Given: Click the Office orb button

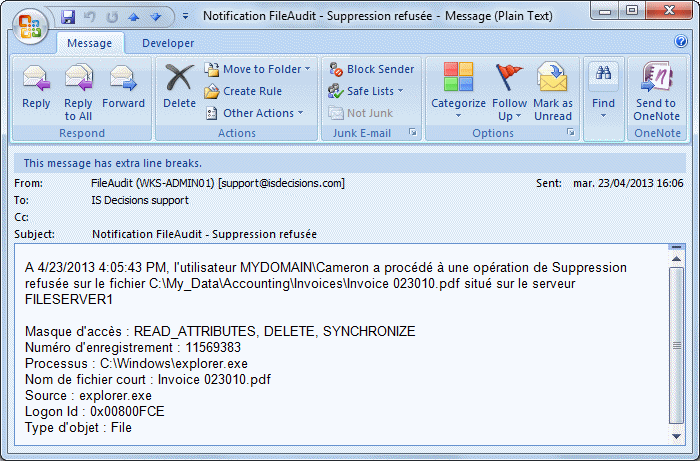Looking at the screenshot, I should [x=29, y=22].
